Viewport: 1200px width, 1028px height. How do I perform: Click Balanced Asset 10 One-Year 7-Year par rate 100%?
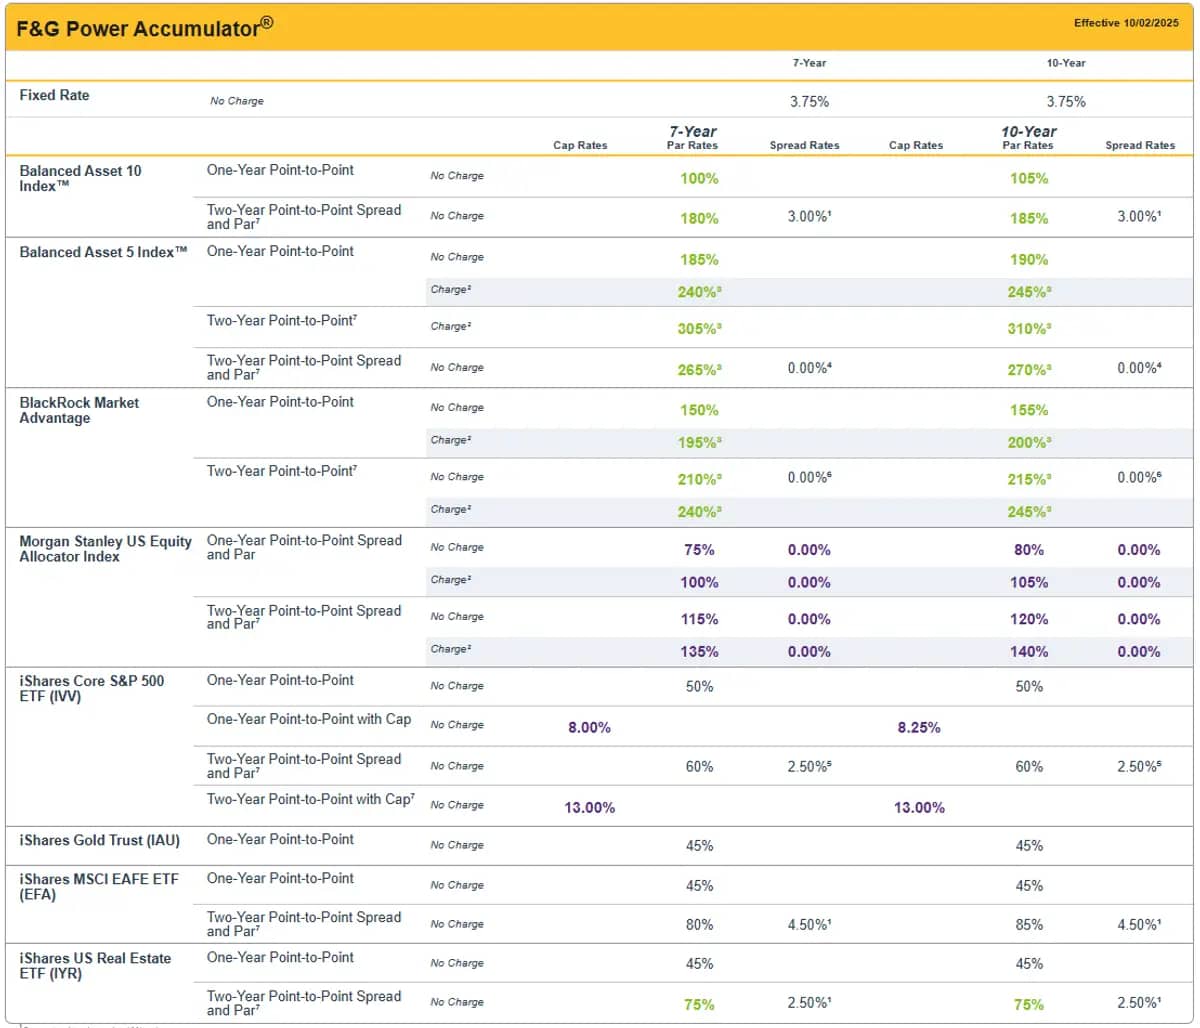699,178
